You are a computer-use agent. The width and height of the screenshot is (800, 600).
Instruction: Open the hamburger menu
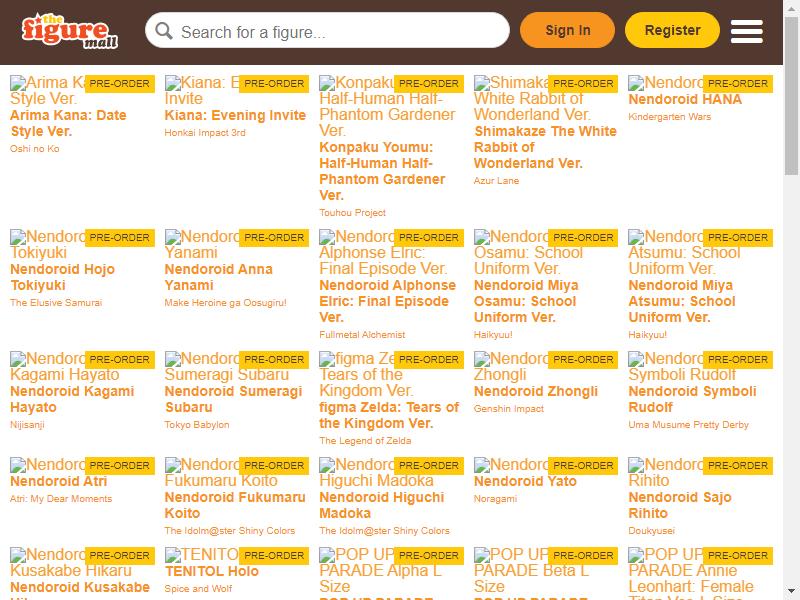click(746, 32)
